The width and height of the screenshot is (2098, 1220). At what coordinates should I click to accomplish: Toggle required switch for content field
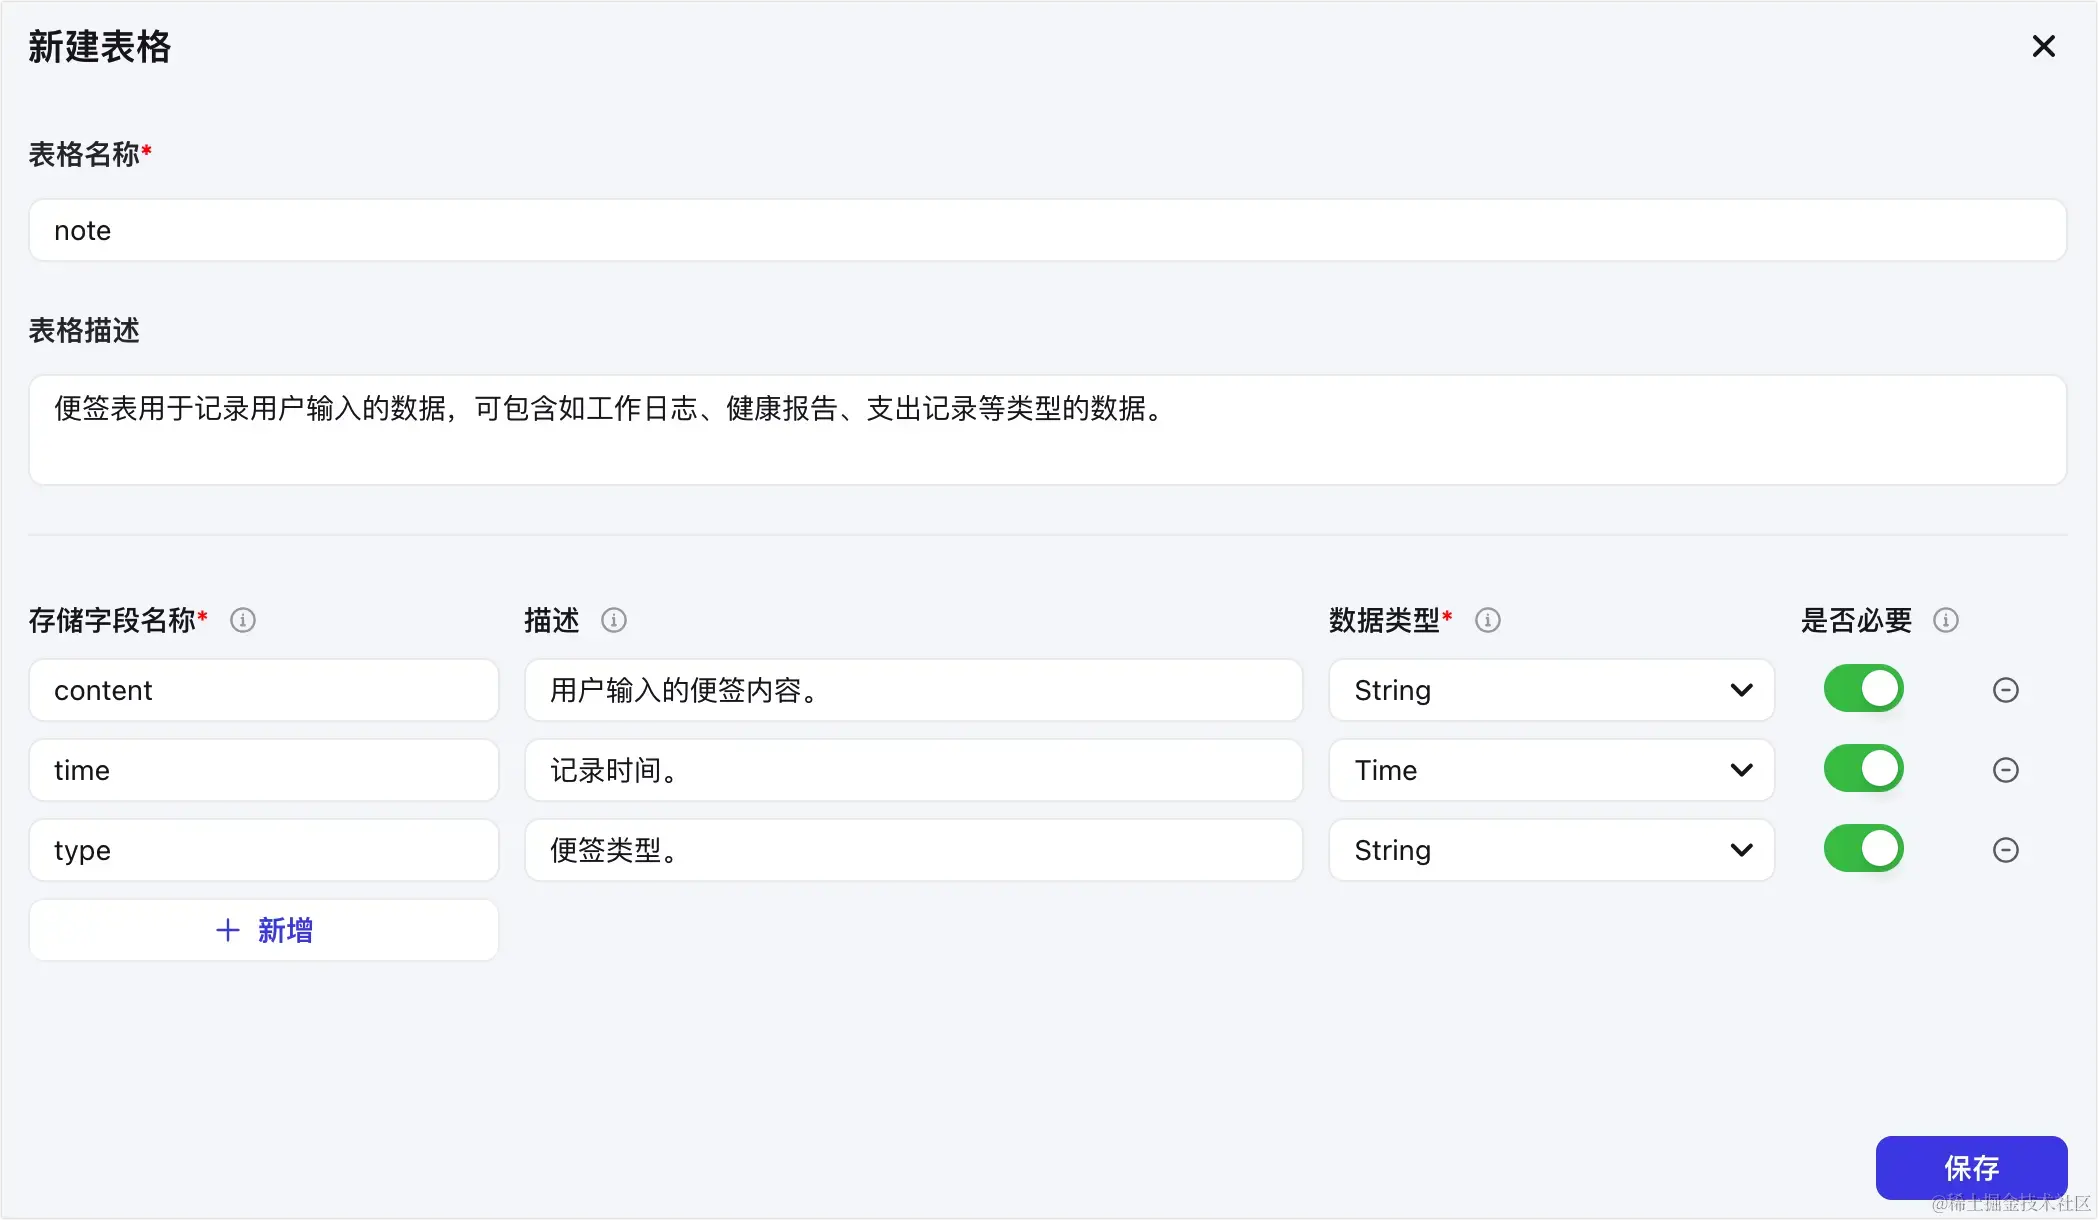(1863, 689)
